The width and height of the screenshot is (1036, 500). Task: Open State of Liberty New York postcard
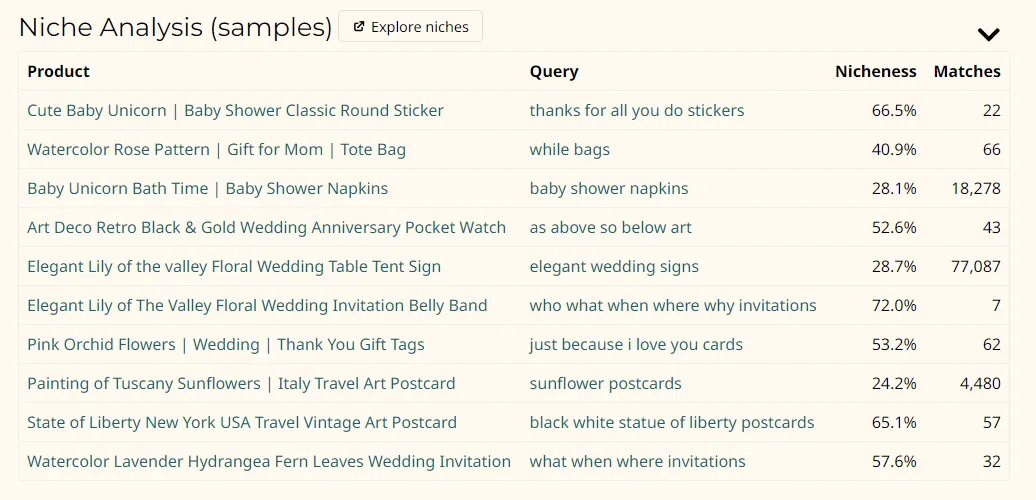pos(242,422)
